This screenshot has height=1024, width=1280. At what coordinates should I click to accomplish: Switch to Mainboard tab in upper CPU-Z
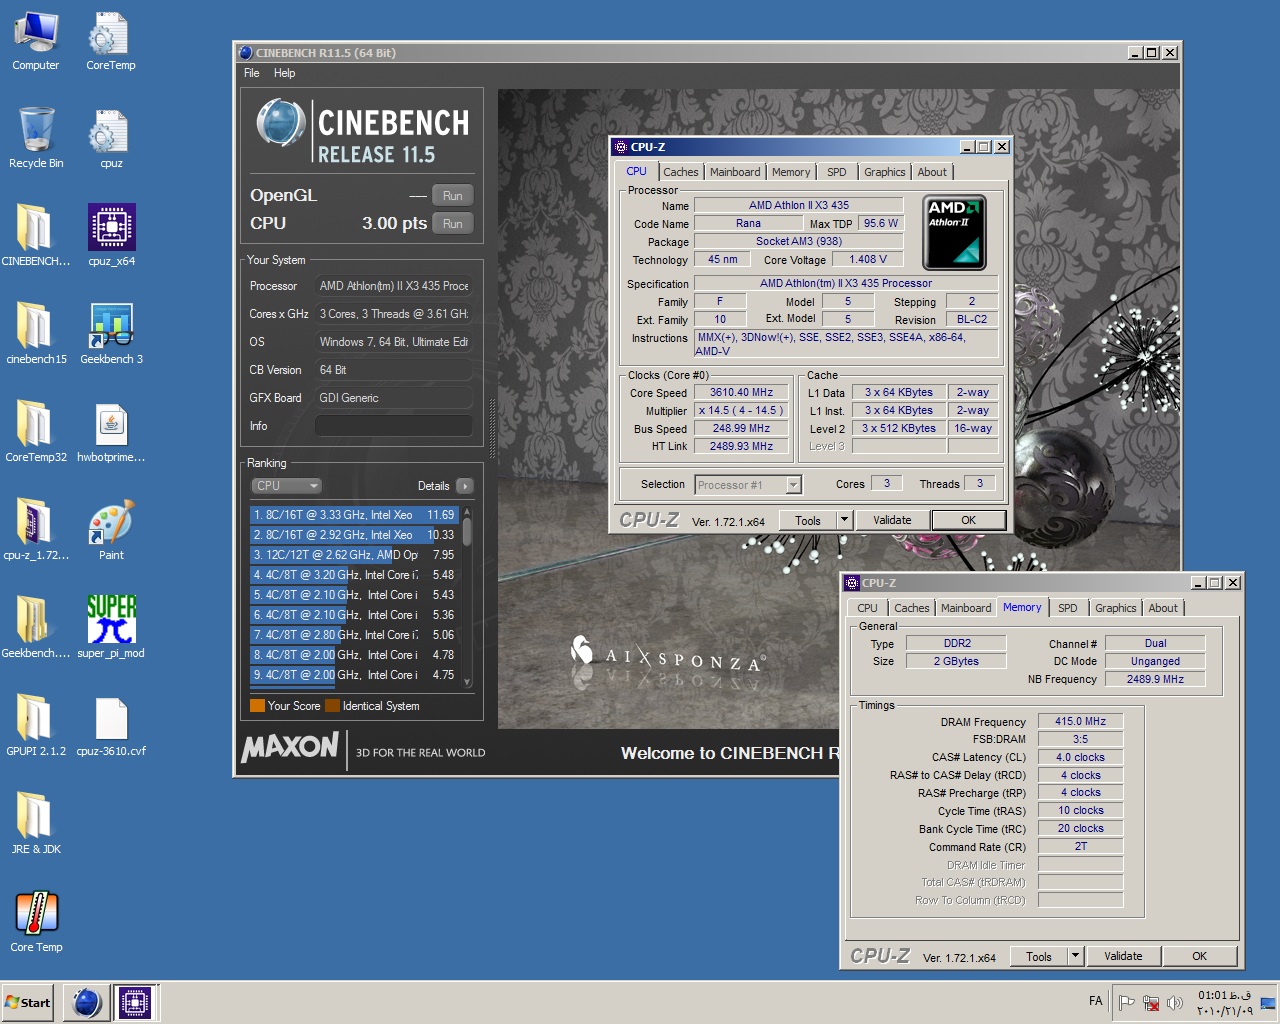tap(735, 172)
